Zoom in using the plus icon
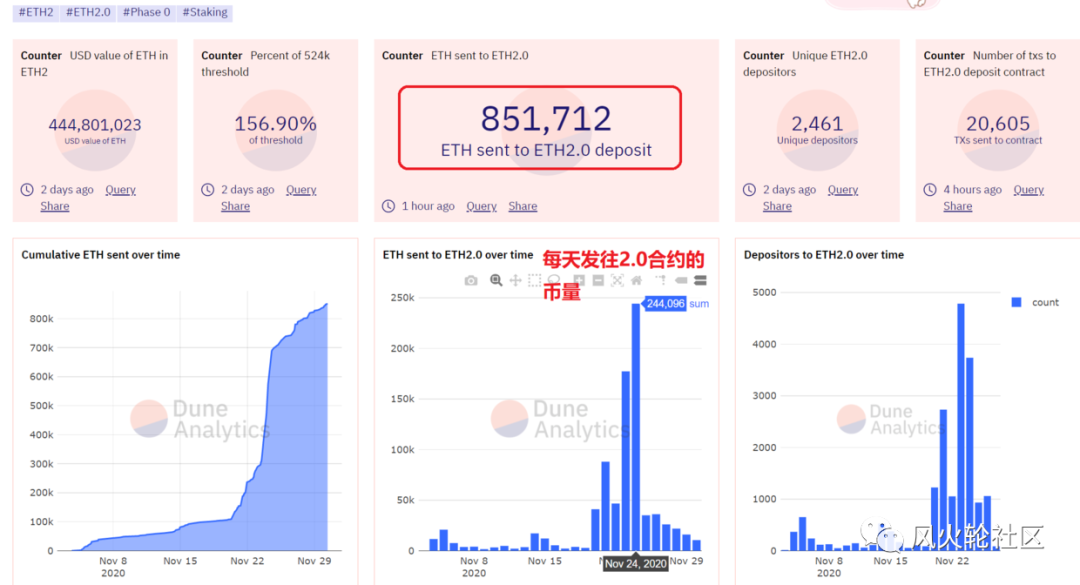Screen dimensions: 1080x585 click(580, 281)
